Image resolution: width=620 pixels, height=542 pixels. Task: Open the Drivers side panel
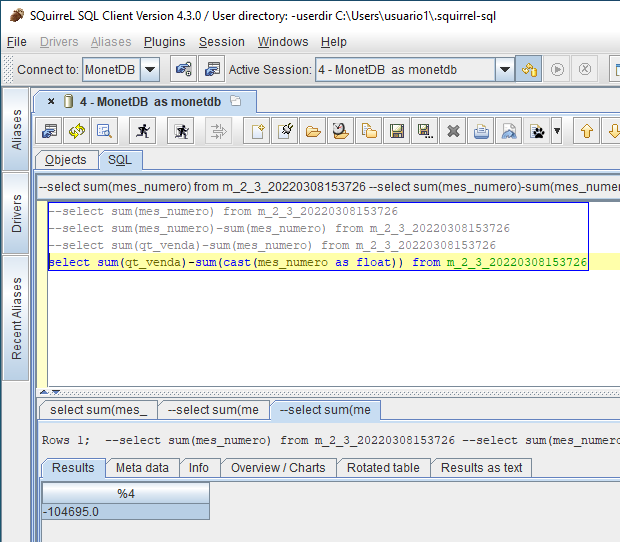click(x=16, y=213)
